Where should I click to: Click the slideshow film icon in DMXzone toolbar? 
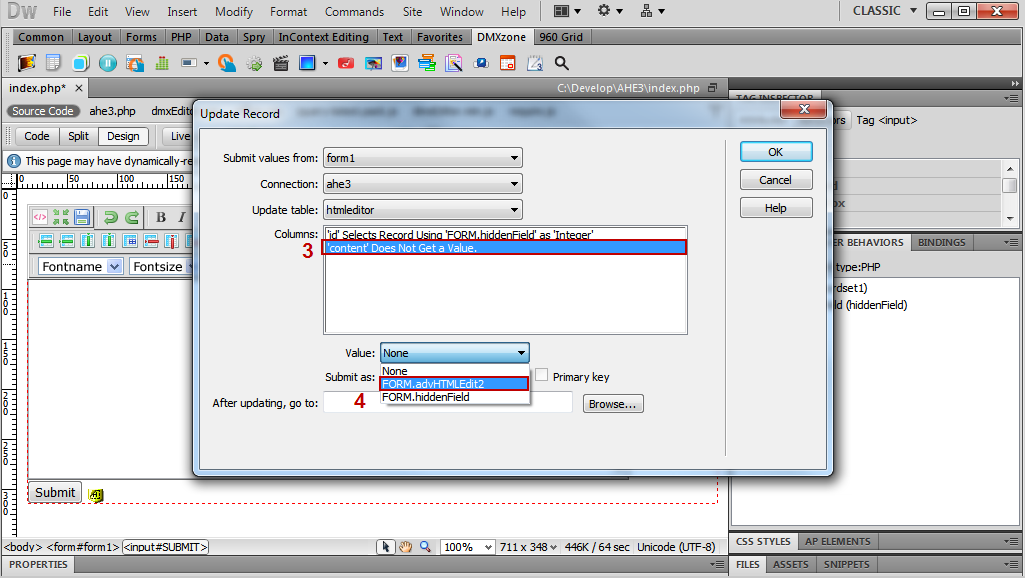(27, 63)
